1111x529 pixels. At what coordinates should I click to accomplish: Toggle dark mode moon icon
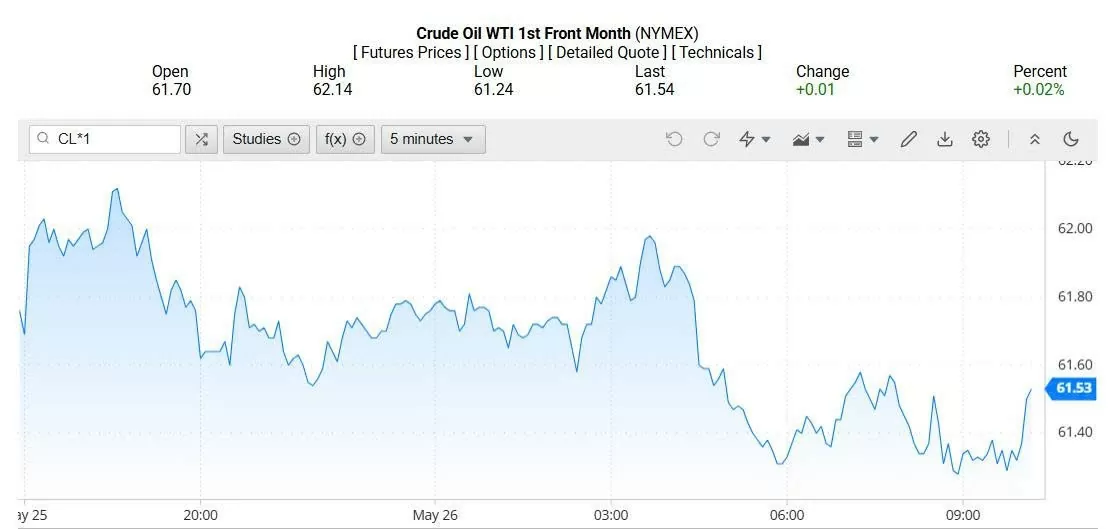(x=1071, y=140)
